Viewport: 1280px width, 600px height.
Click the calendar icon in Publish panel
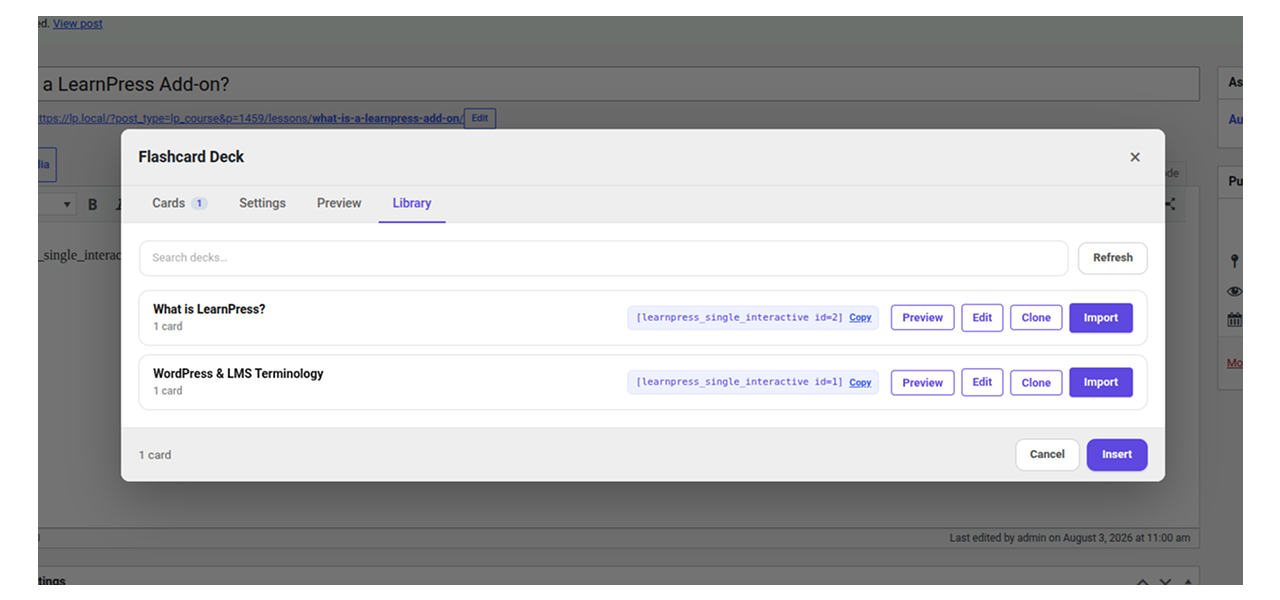click(1235, 320)
